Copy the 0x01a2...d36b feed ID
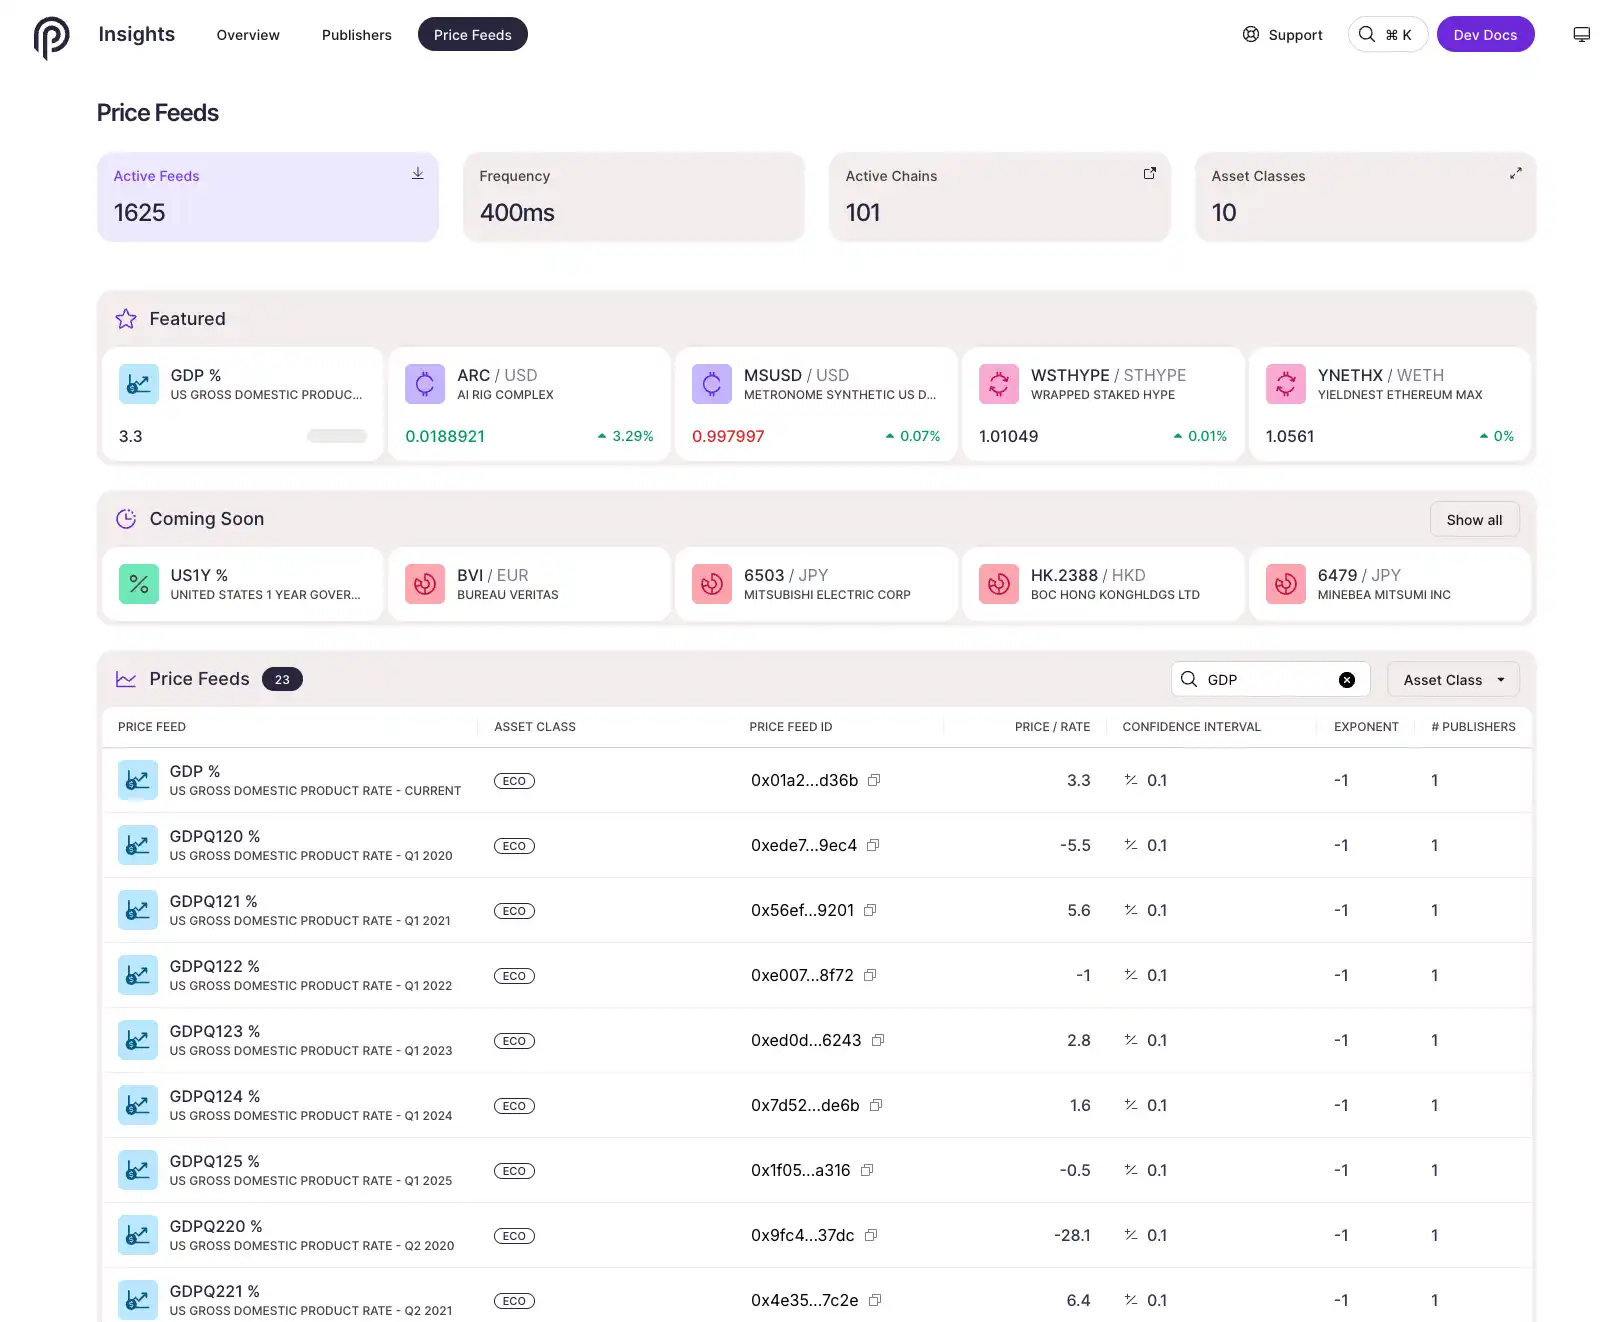The width and height of the screenshot is (1606, 1322). pos(874,780)
